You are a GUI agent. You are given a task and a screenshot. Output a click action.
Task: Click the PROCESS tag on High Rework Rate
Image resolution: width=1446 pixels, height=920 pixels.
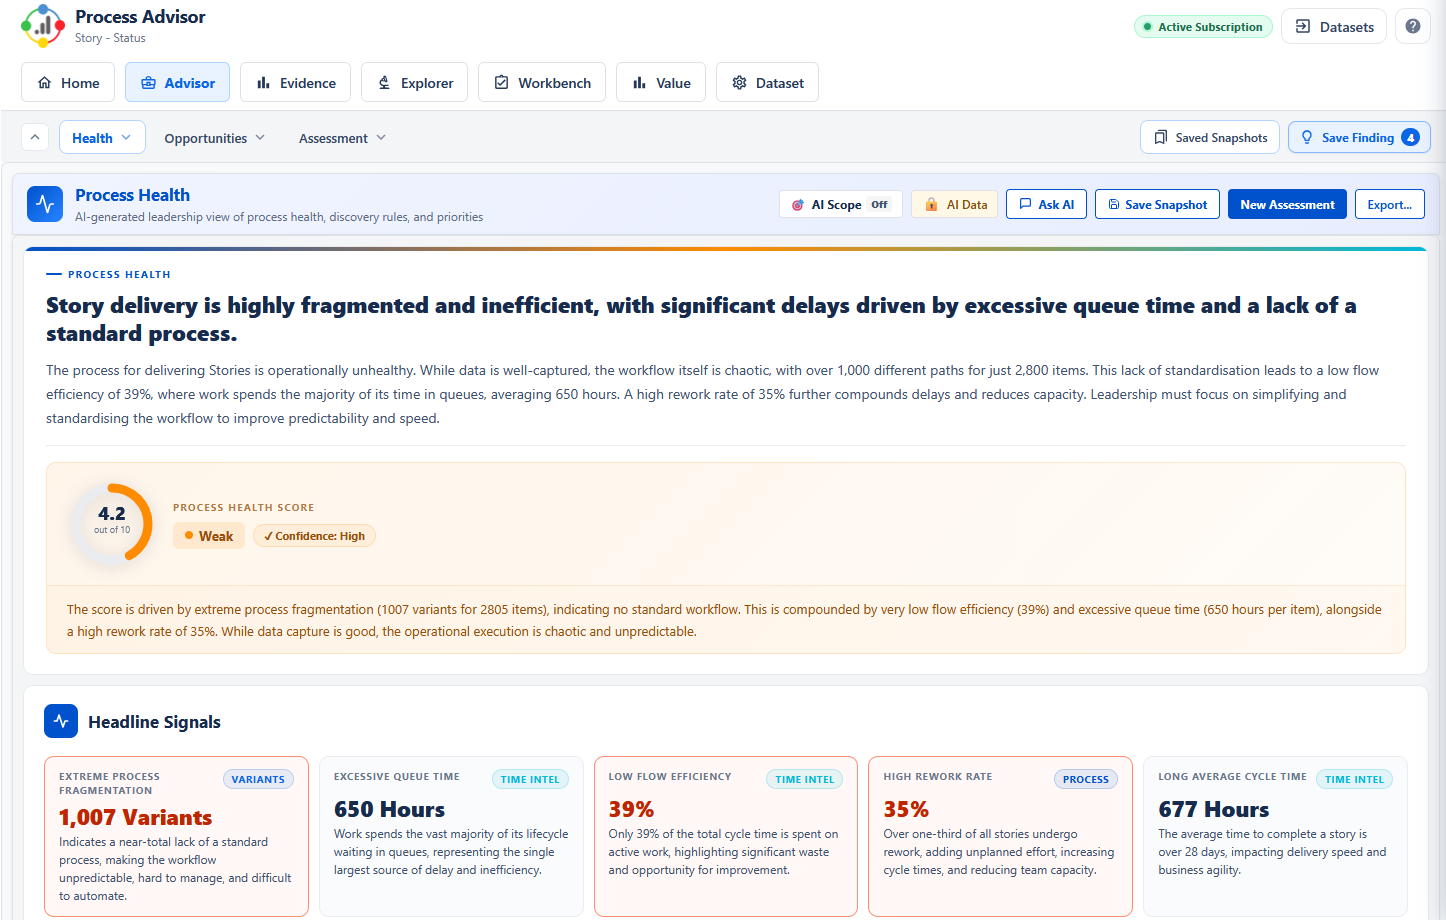pyautogui.click(x=1086, y=779)
